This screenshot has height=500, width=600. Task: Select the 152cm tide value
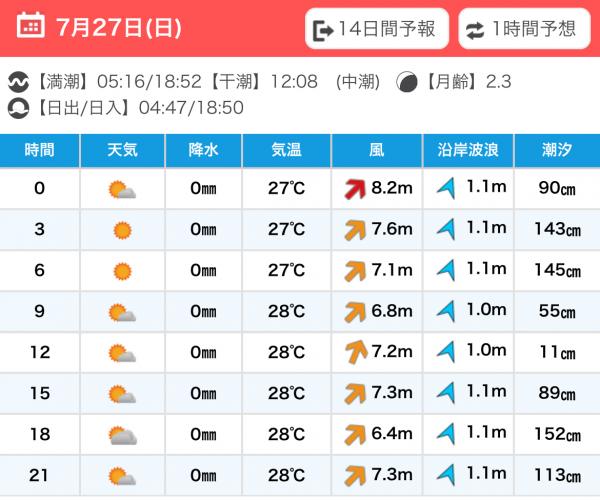[x=558, y=434]
